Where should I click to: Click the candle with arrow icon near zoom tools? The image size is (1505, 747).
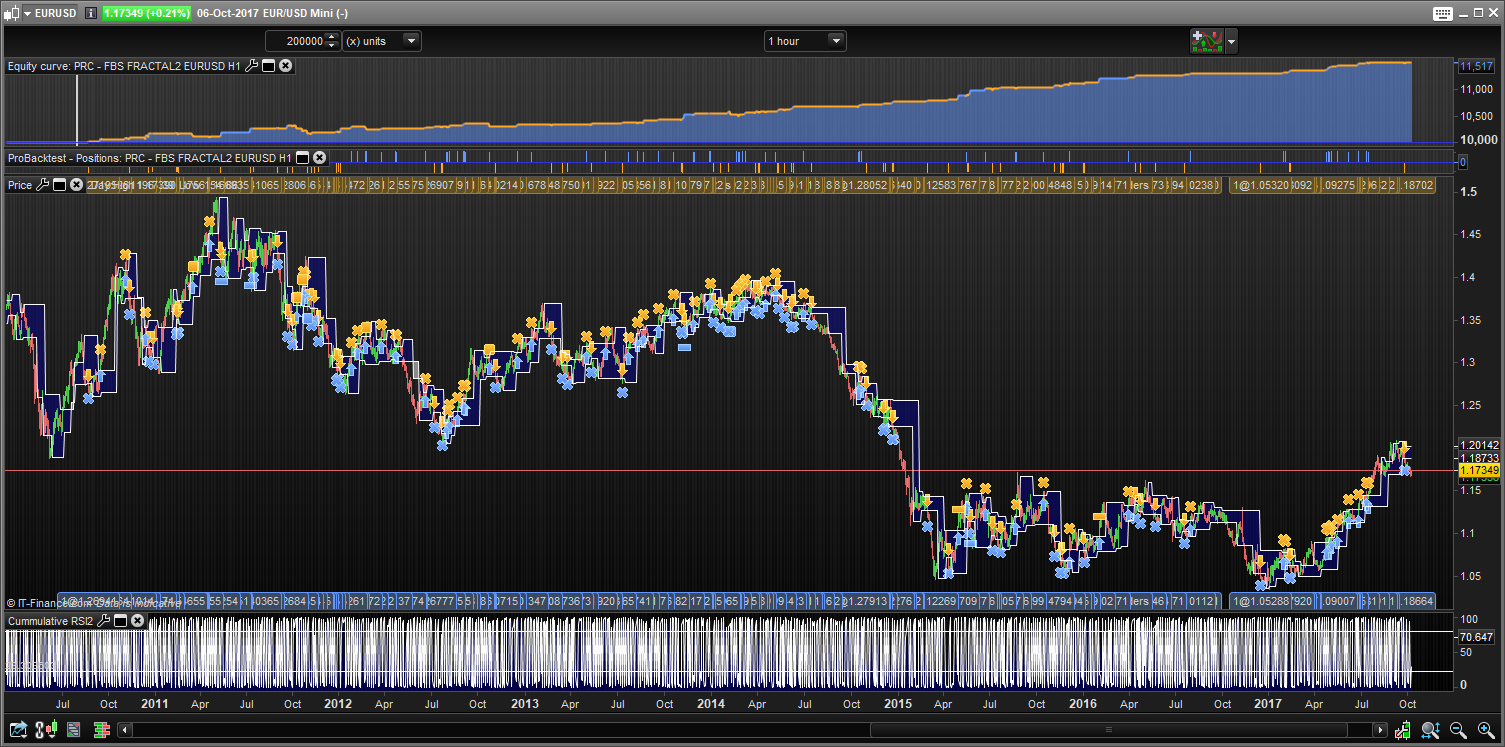[x=1404, y=731]
